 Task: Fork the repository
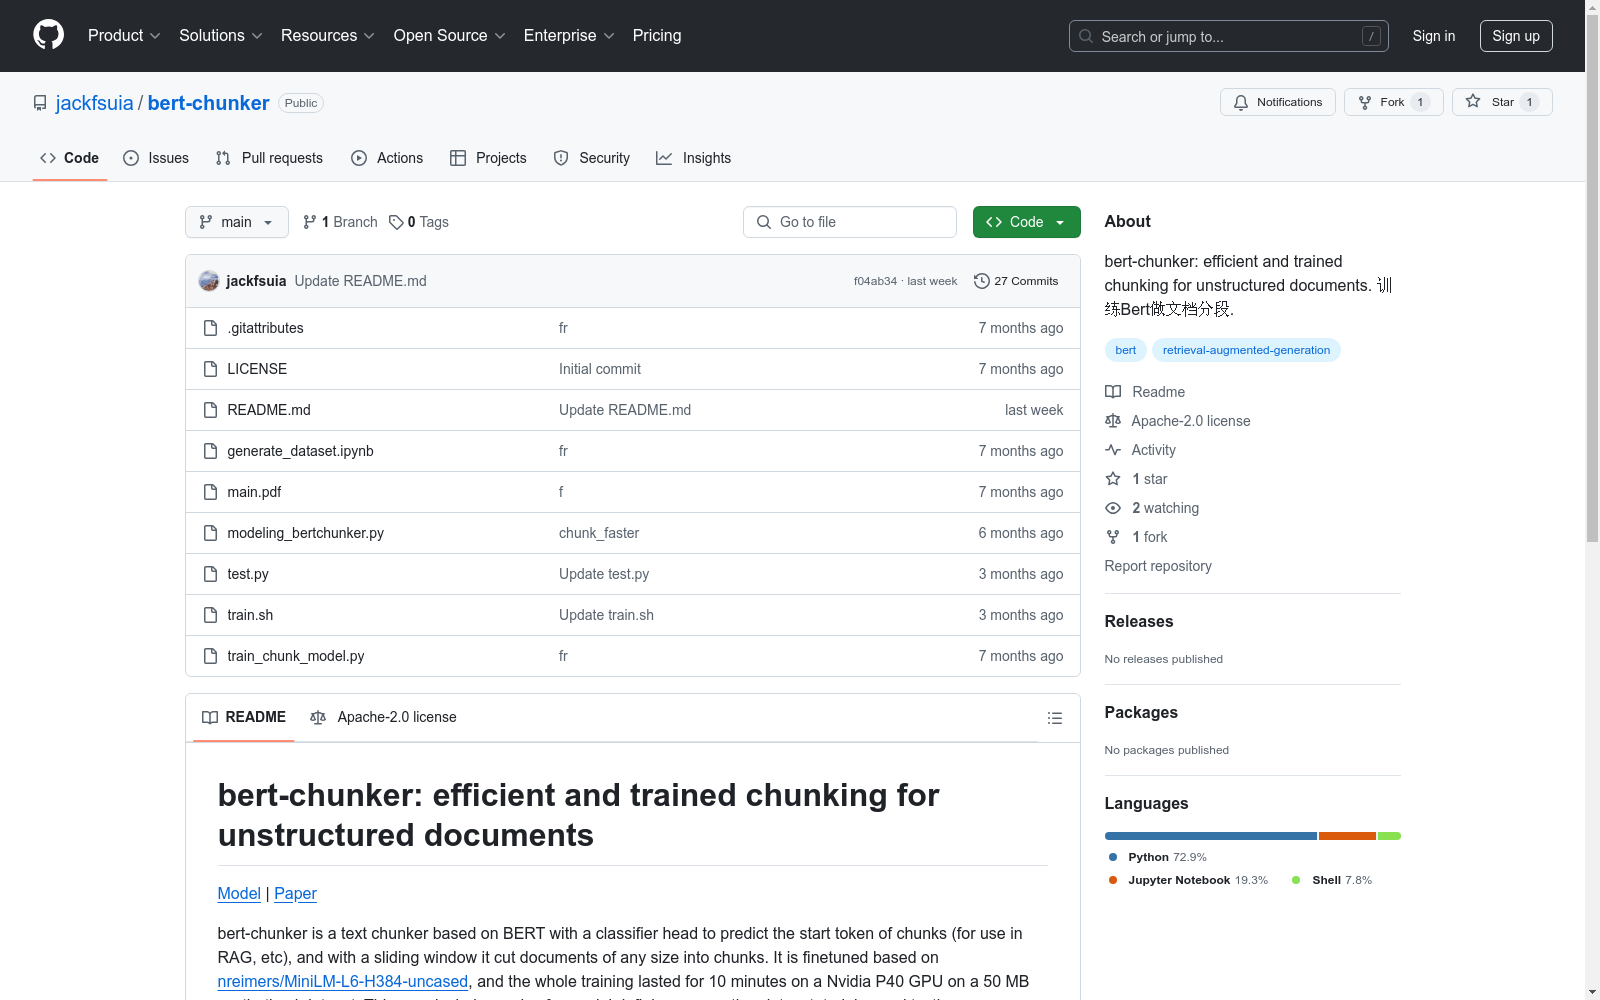(x=1394, y=102)
